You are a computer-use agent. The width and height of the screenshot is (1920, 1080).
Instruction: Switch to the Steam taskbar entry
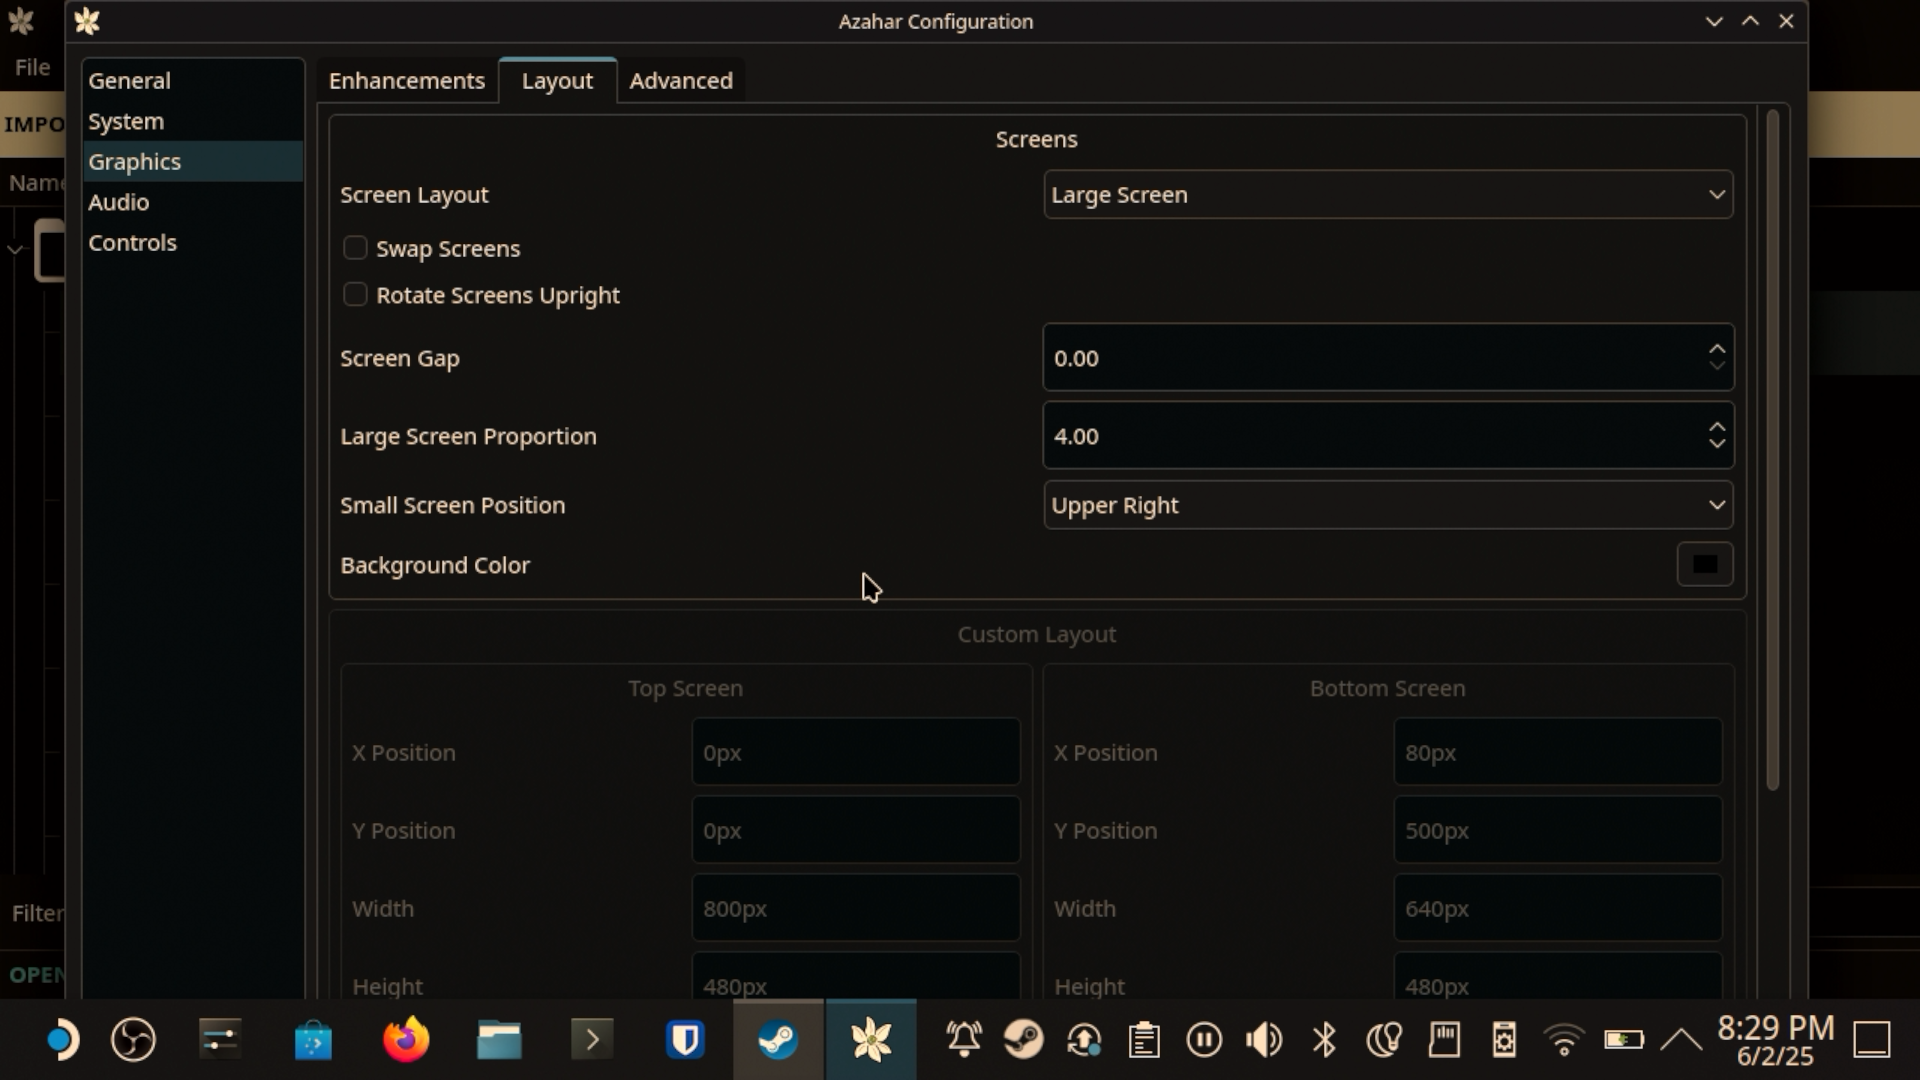coord(778,1040)
